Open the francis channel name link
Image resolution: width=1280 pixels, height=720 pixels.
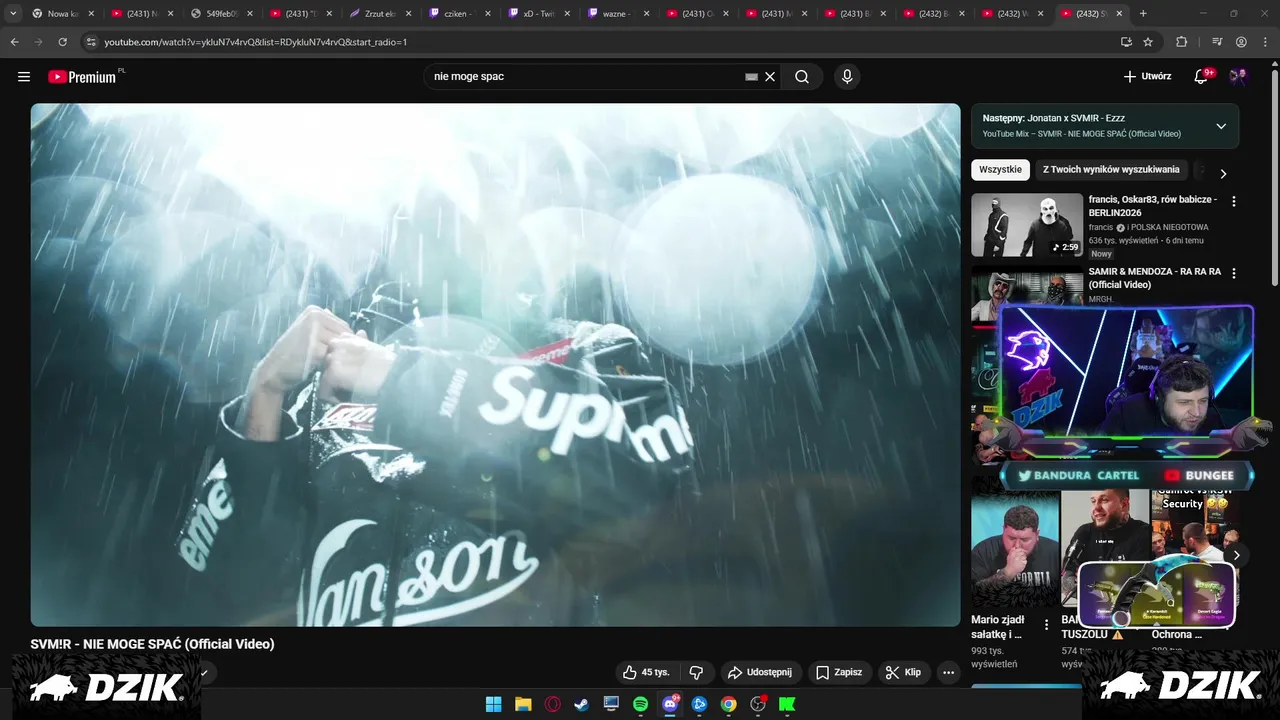tap(1101, 227)
